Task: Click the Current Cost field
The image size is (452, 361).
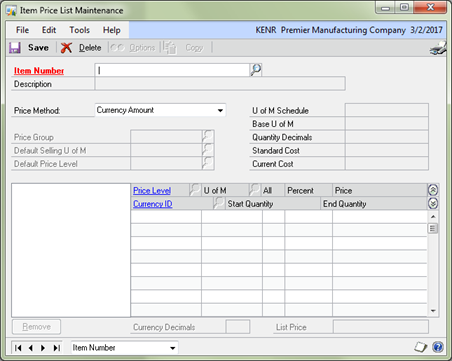Action: [x=387, y=163]
